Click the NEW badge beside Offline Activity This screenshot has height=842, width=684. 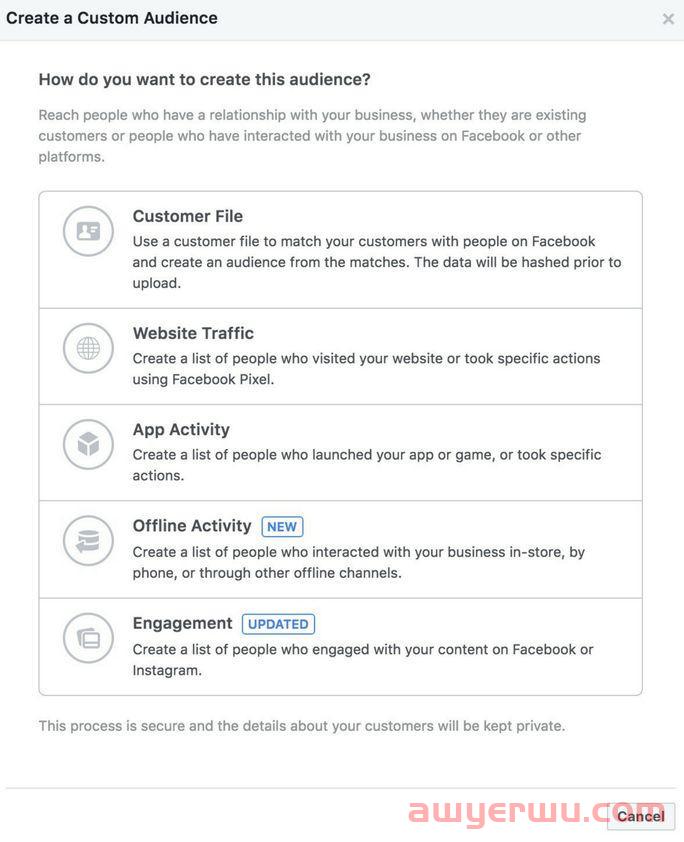pos(282,527)
